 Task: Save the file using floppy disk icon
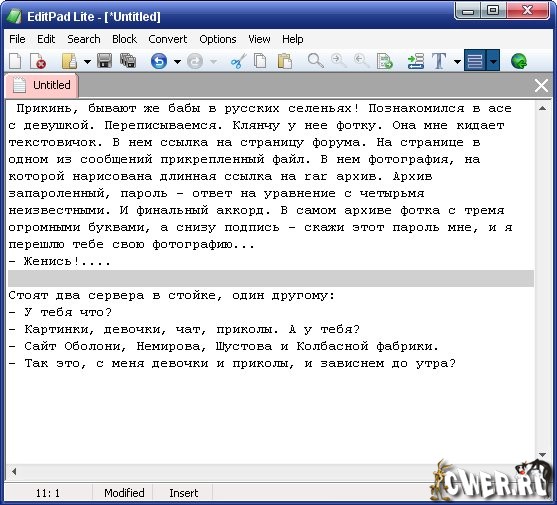click(x=104, y=61)
